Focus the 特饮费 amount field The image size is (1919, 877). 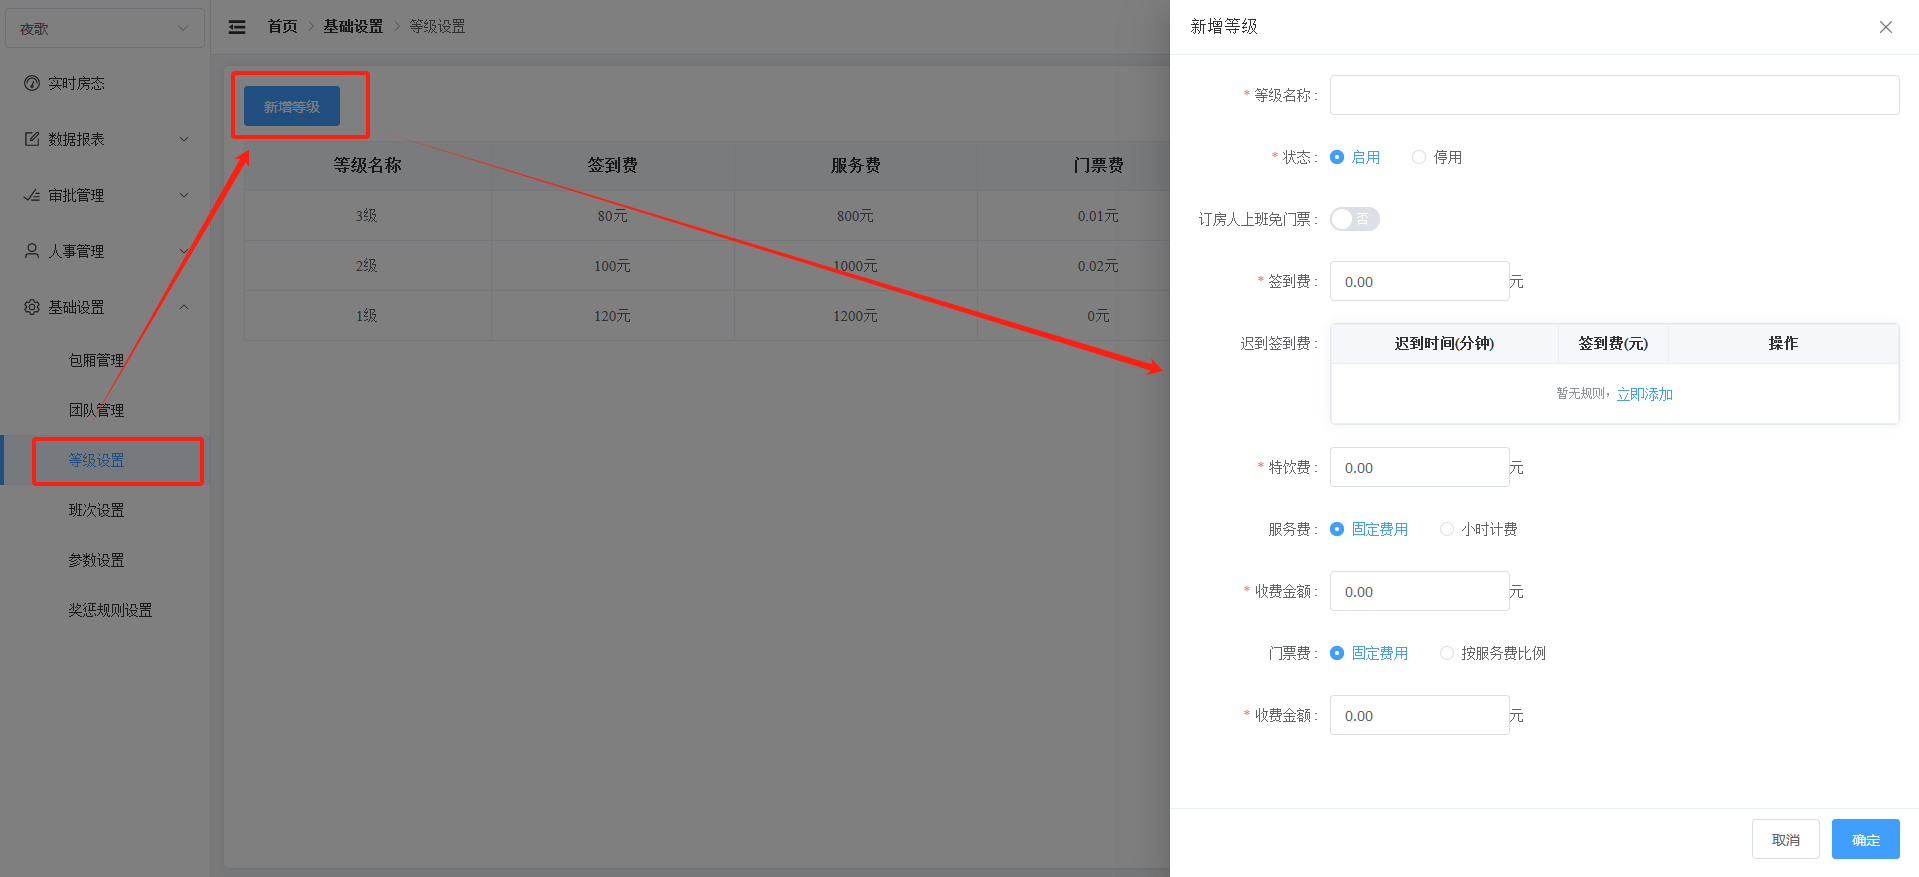1420,467
